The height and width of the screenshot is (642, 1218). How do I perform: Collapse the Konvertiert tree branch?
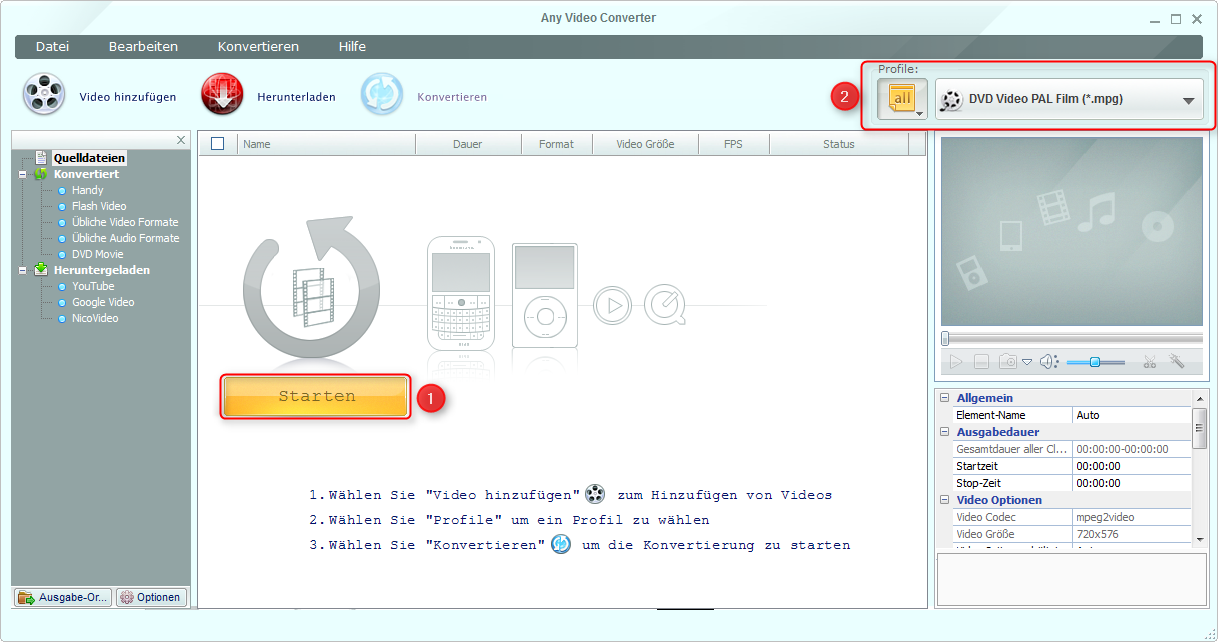click(x=22, y=174)
